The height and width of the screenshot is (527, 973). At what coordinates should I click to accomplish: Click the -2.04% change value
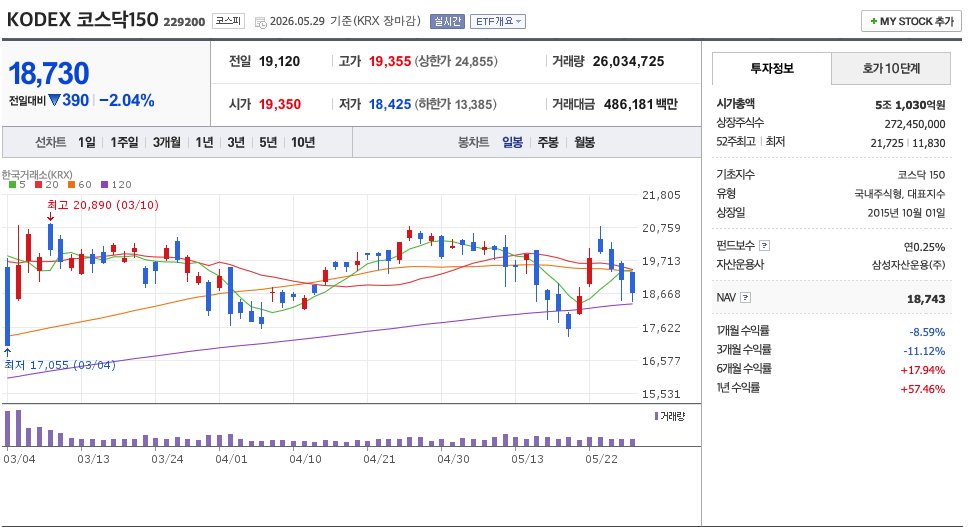(x=127, y=100)
